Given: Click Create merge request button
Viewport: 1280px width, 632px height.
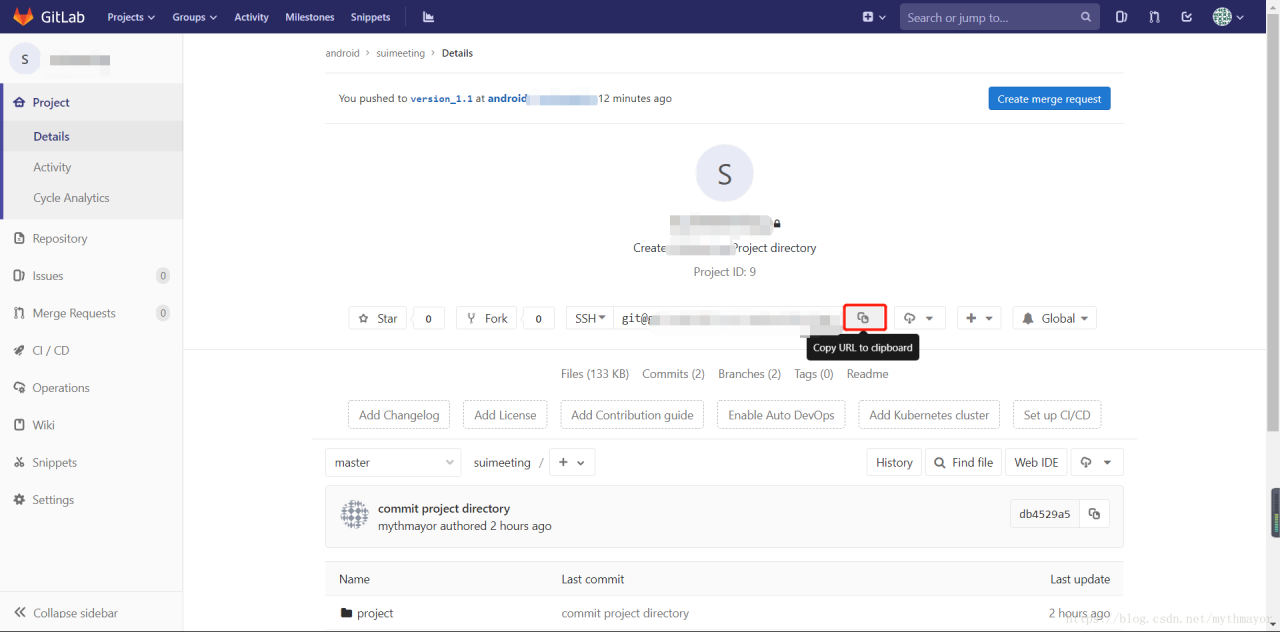Looking at the screenshot, I should point(1049,99).
